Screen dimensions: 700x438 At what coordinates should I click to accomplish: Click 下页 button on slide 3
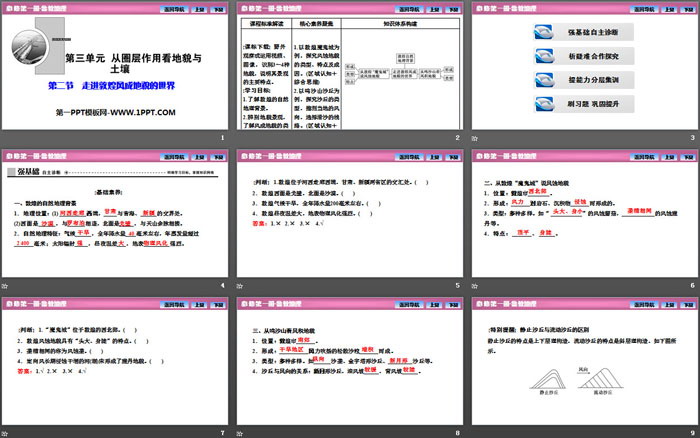pos(688,9)
